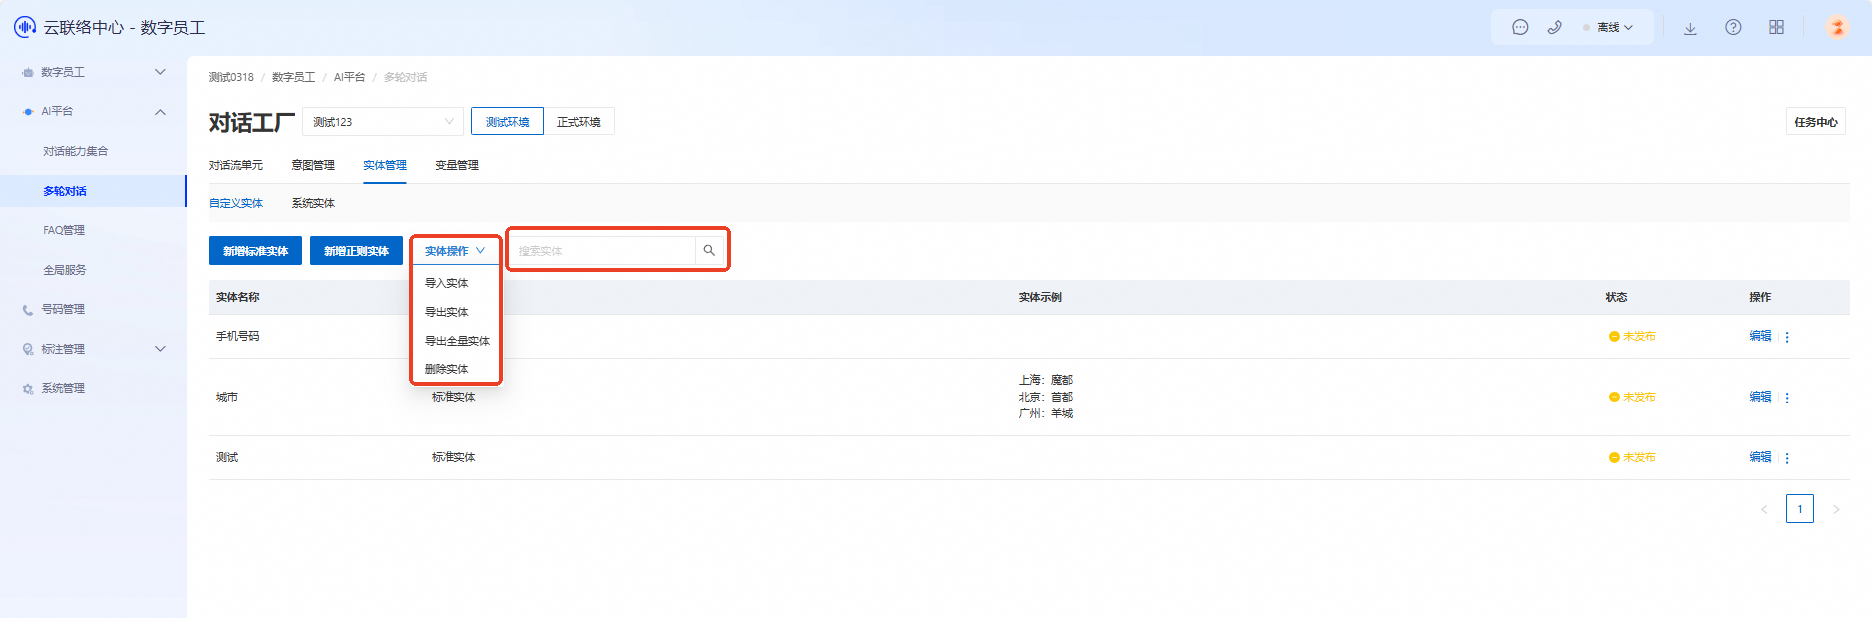Click the phone handset icon in header

1554,27
